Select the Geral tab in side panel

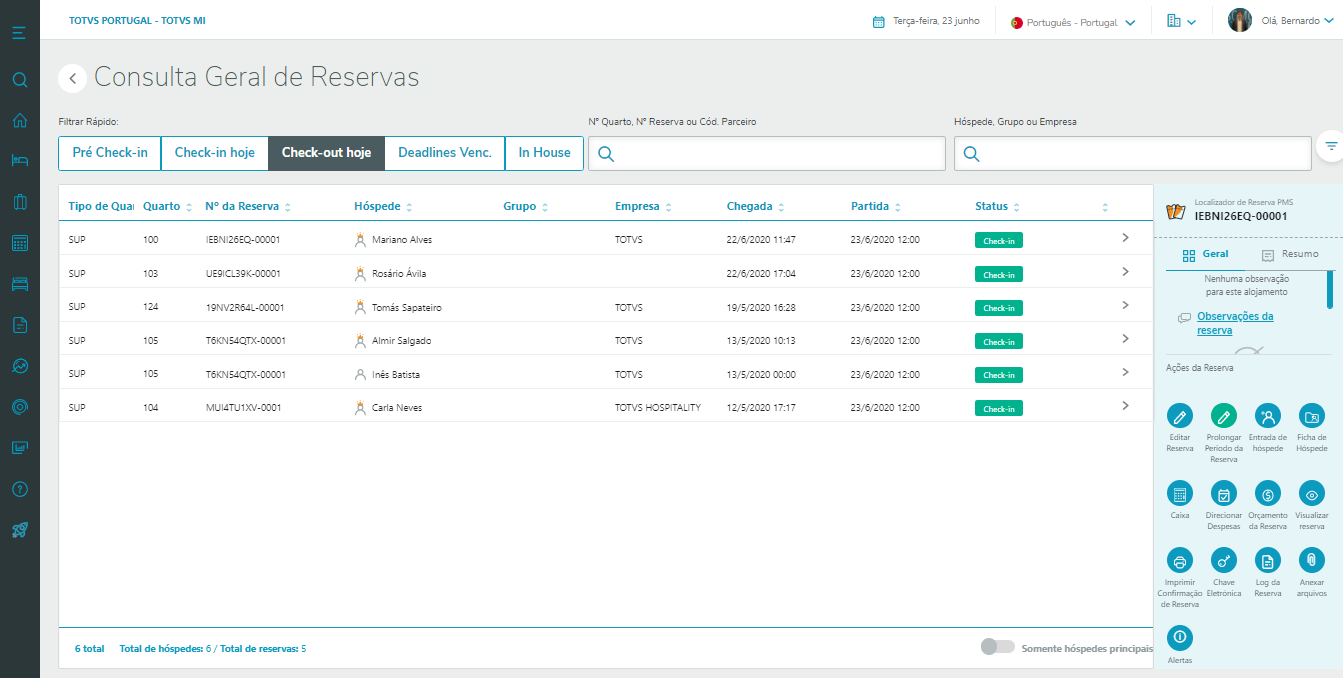[x=1206, y=254]
